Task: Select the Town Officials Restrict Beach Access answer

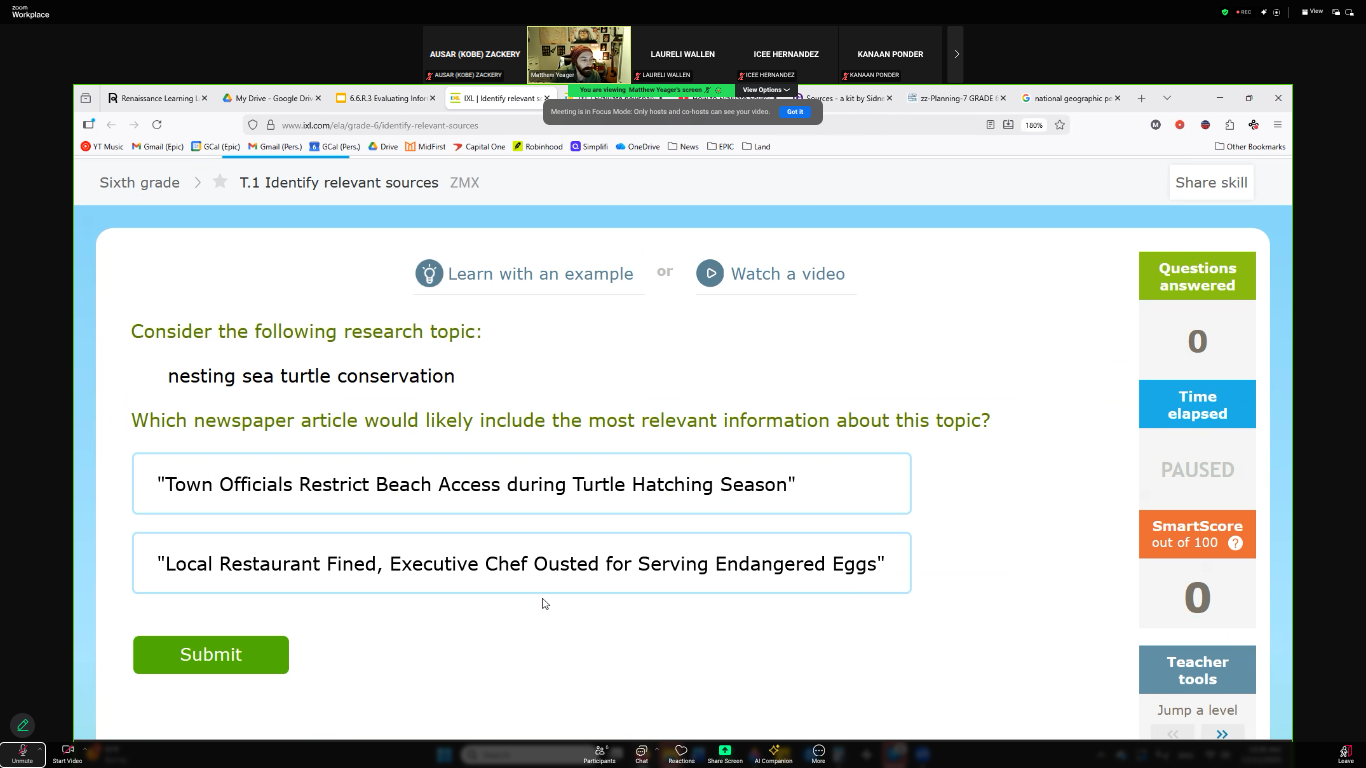Action: [x=522, y=483]
